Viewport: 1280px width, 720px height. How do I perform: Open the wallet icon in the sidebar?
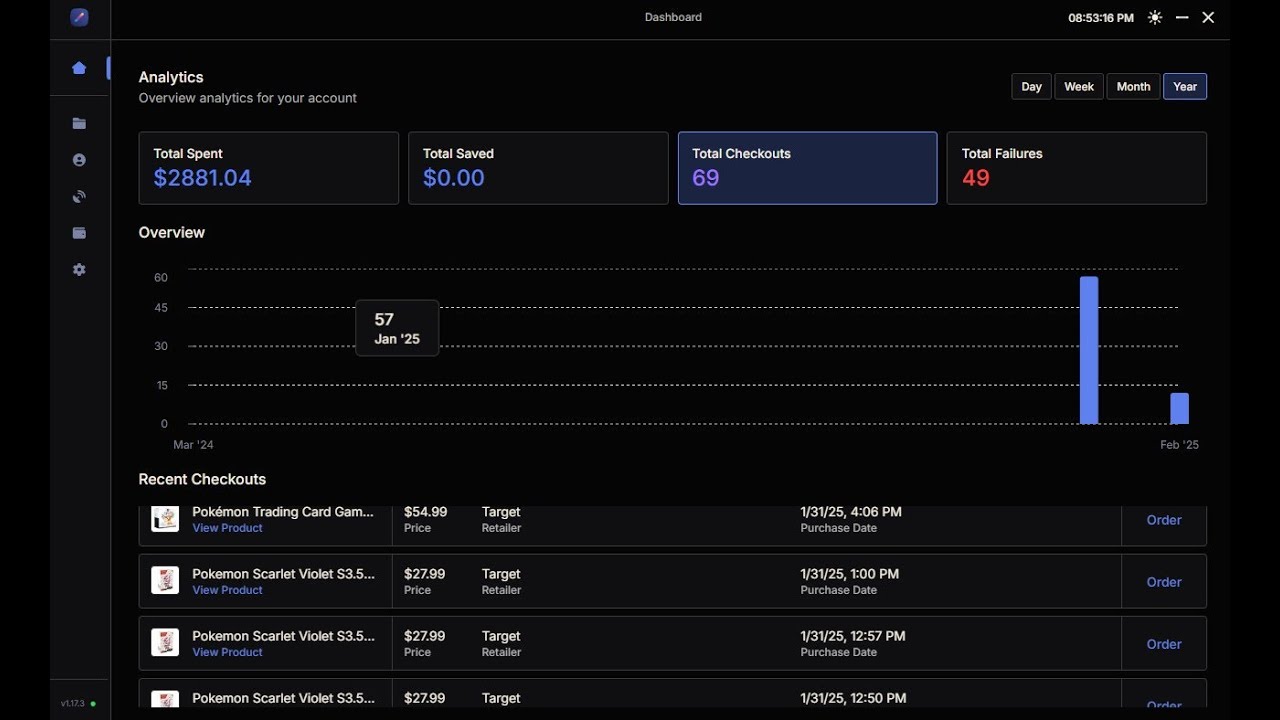click(79, 233)
